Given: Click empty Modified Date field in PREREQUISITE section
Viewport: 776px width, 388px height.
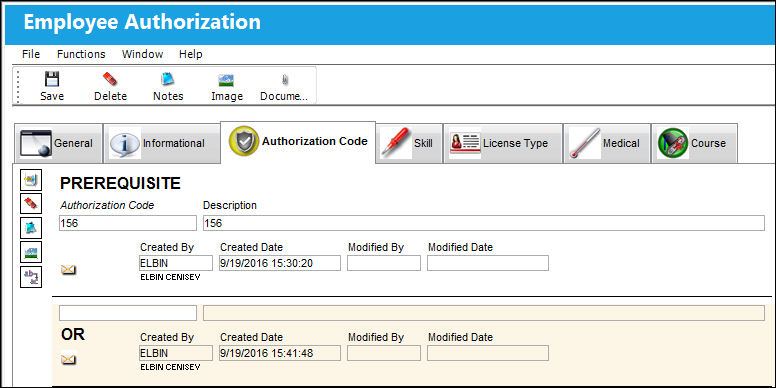Looking at the screenshot, I should click(x=487, y=263).
